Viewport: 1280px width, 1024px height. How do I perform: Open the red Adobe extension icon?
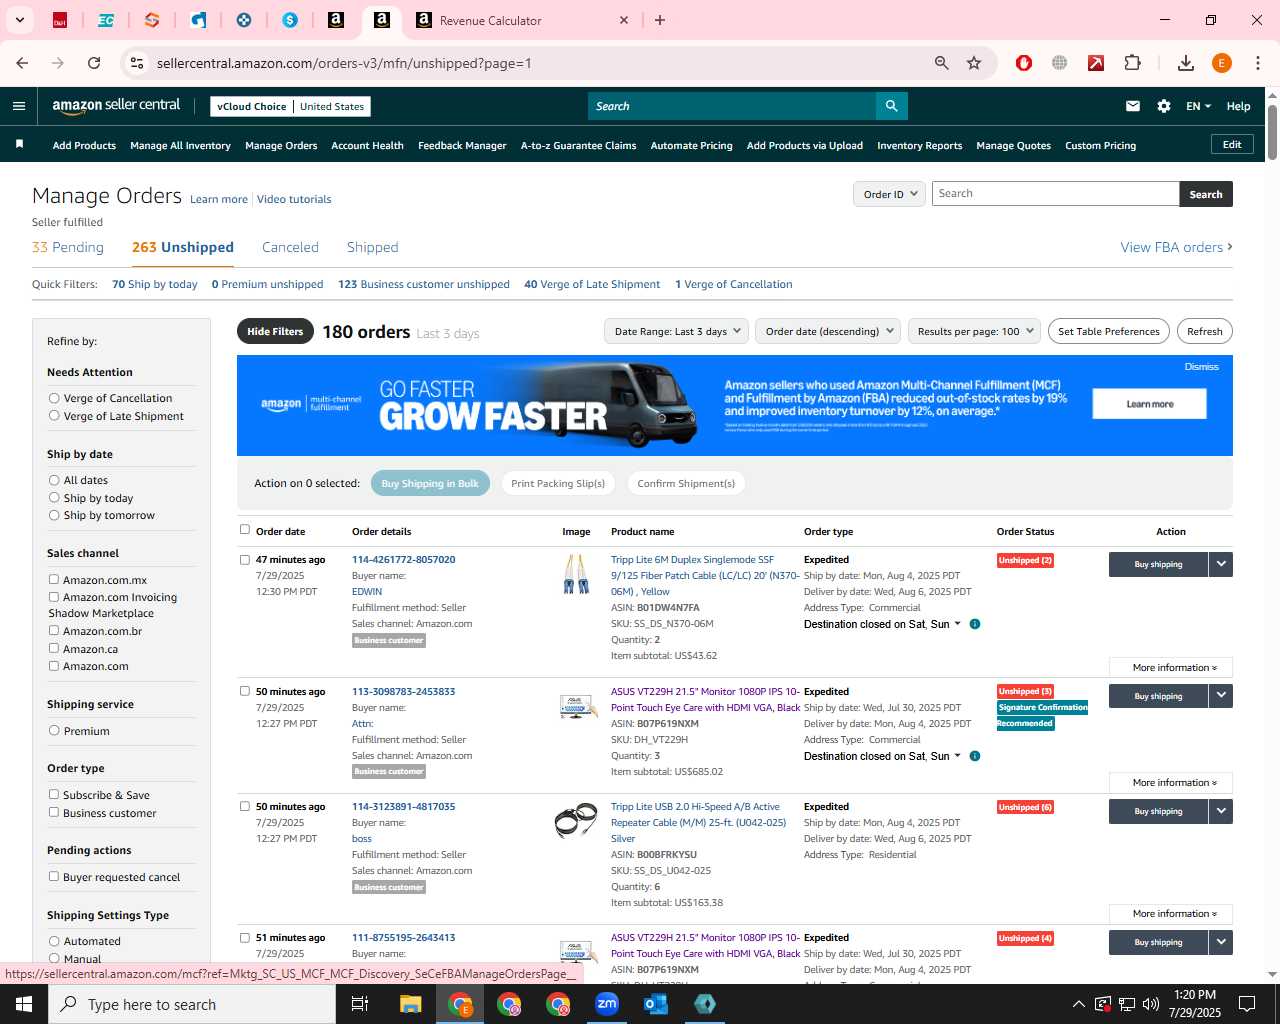1096,63
